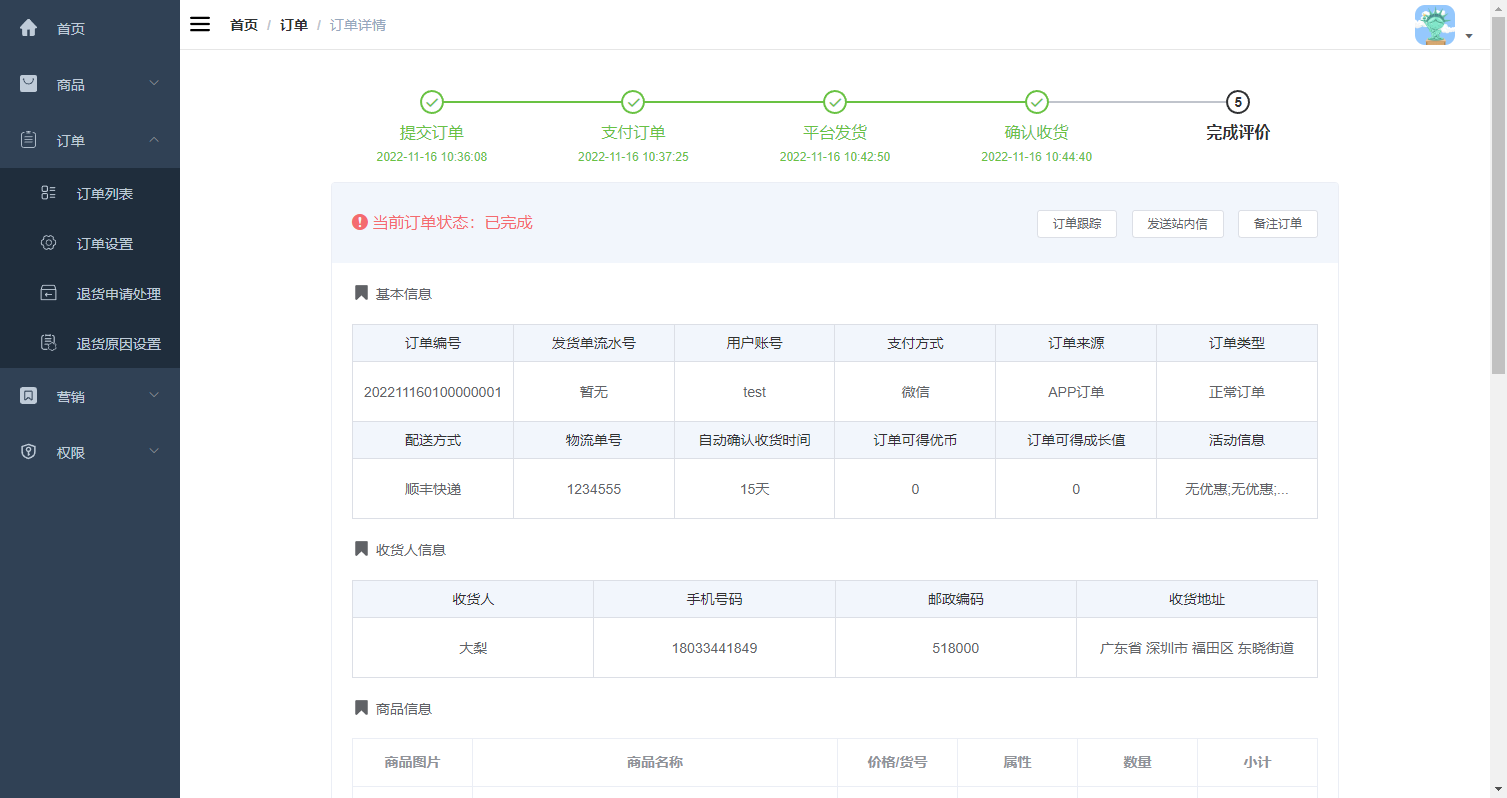Open the user dropdown arrow beside avatar
This screenshot has width=1507, height=798.
coord(1469,36)
